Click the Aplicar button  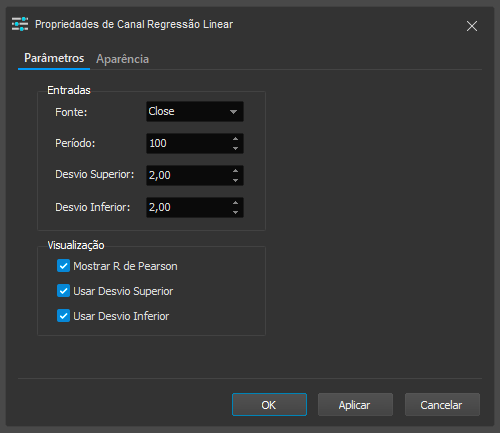point(355,405)
